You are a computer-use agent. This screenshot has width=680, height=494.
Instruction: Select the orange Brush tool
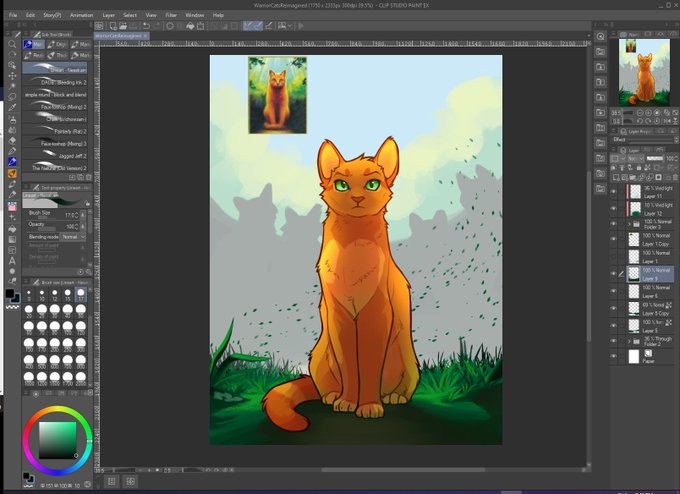pos(12,173)
